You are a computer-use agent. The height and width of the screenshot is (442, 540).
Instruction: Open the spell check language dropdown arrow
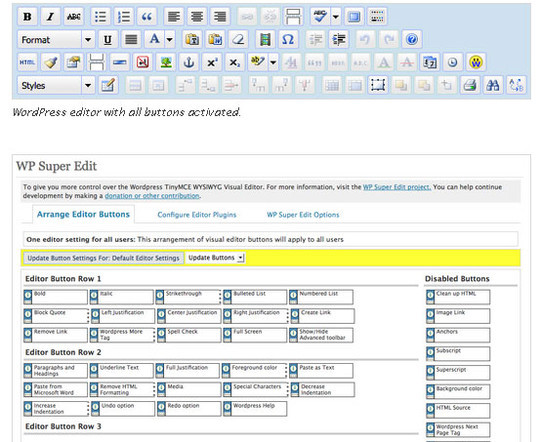click(x=336, y=16)
